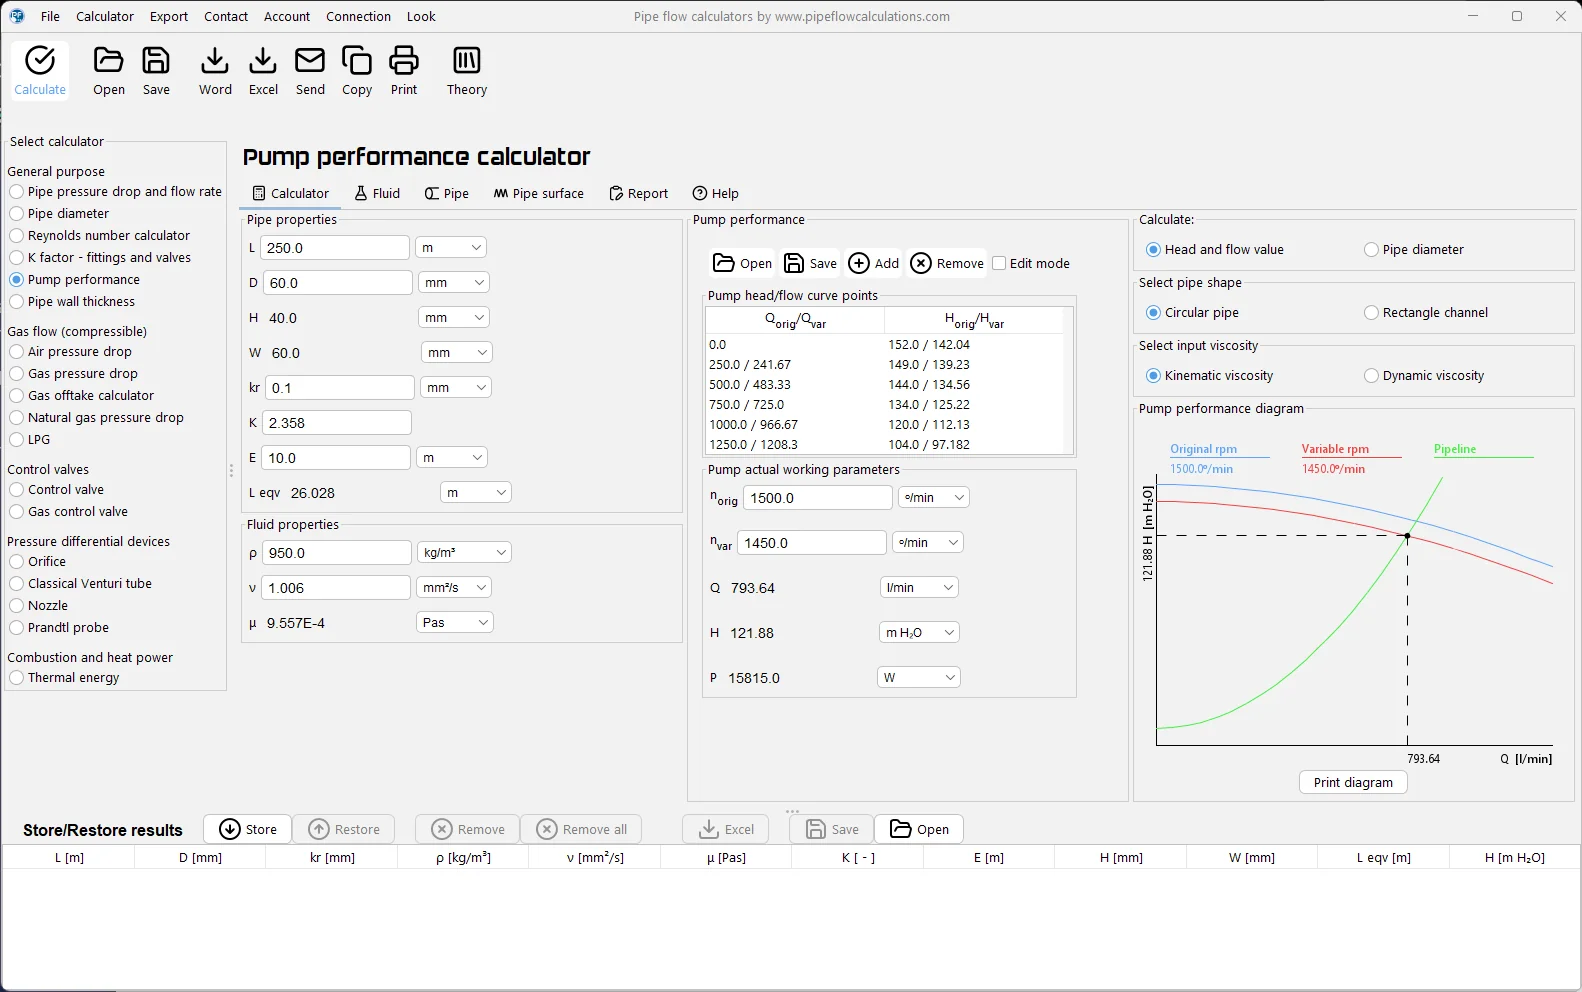Select Pipe pressure drop and flow rate

tap(115, 191)
